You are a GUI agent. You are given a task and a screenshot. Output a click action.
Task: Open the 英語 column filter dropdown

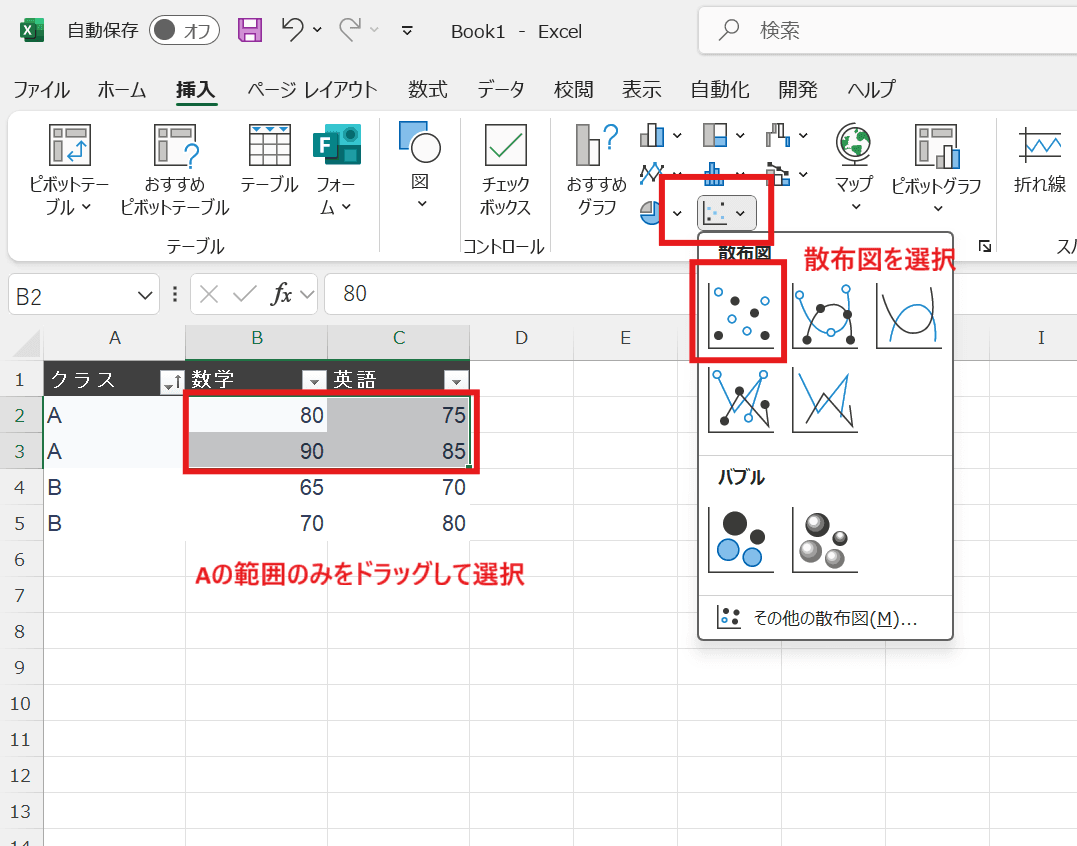point(455,380)
